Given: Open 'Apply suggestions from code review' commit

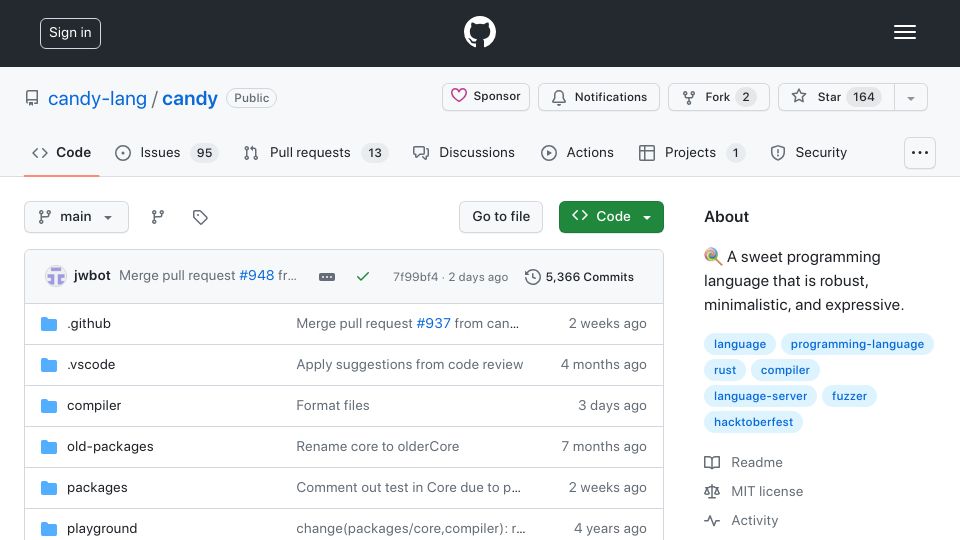Looking at the screenshot, I should [x=410, y=364].
